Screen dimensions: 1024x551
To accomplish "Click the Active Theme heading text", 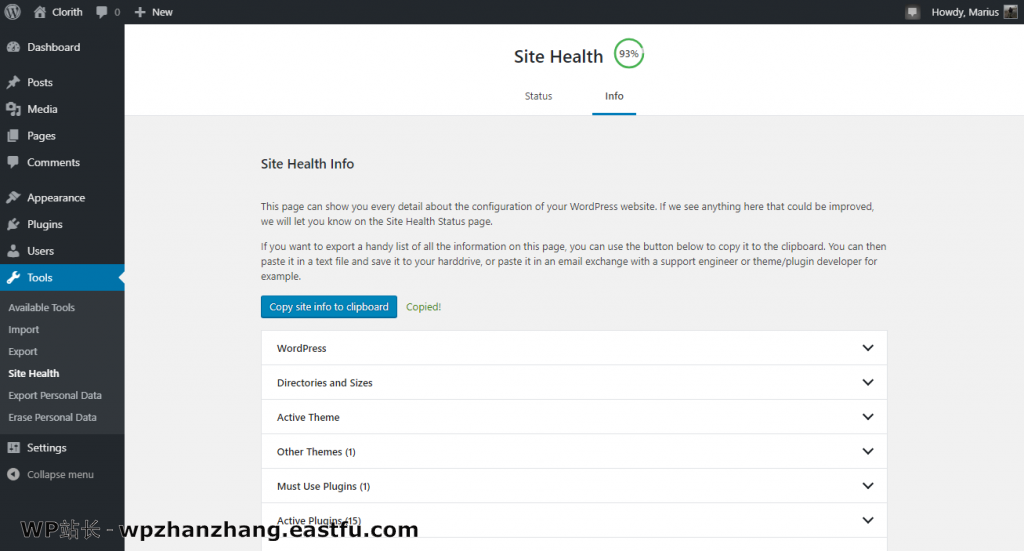I will [308, 417].
